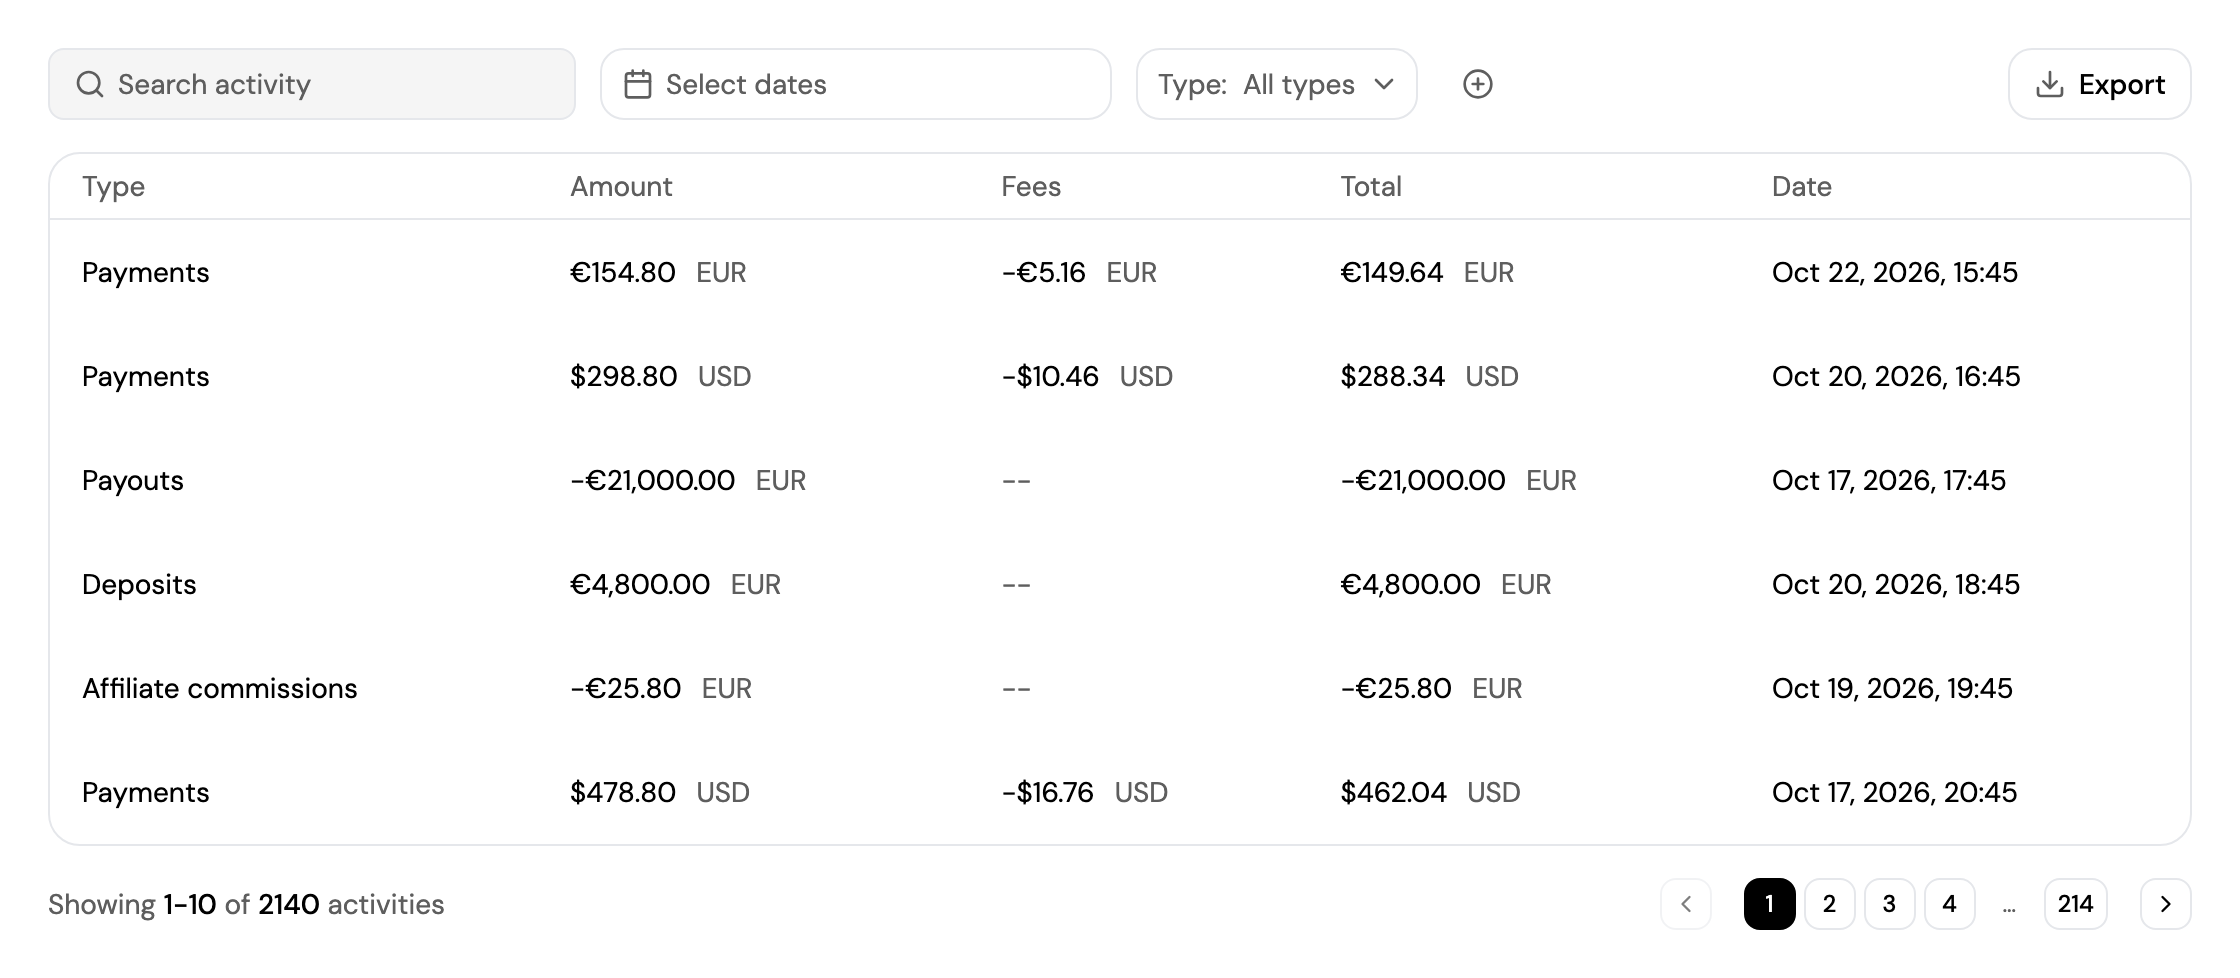Focus the Search activity field
Image resolution: width=2240 pixels, height=978 pixels.
point(312,84)
